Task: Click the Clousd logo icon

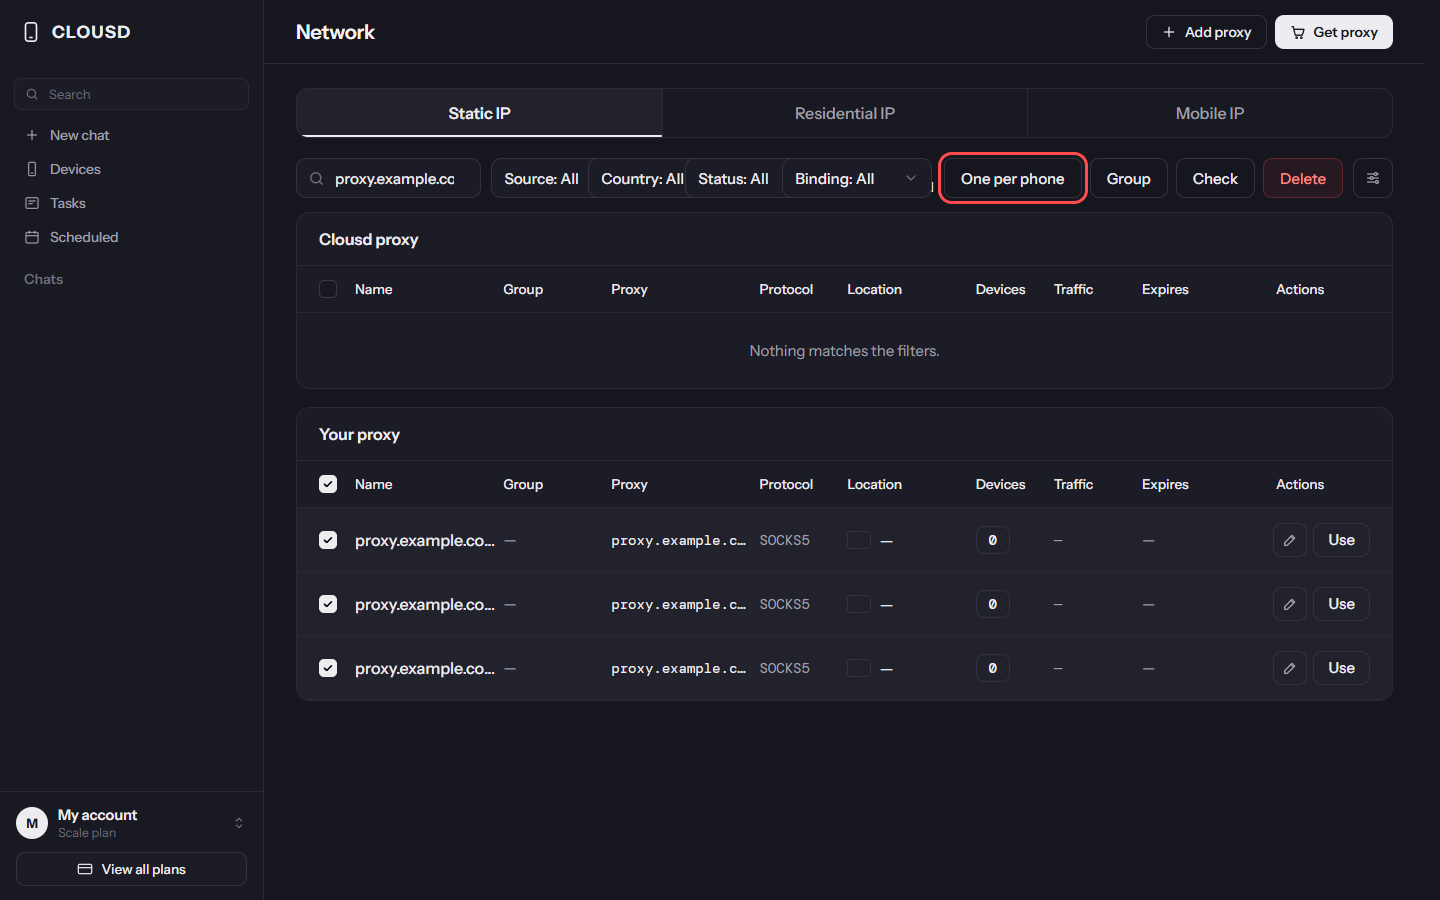Action: pyautogui.click(x=31, y=32)
